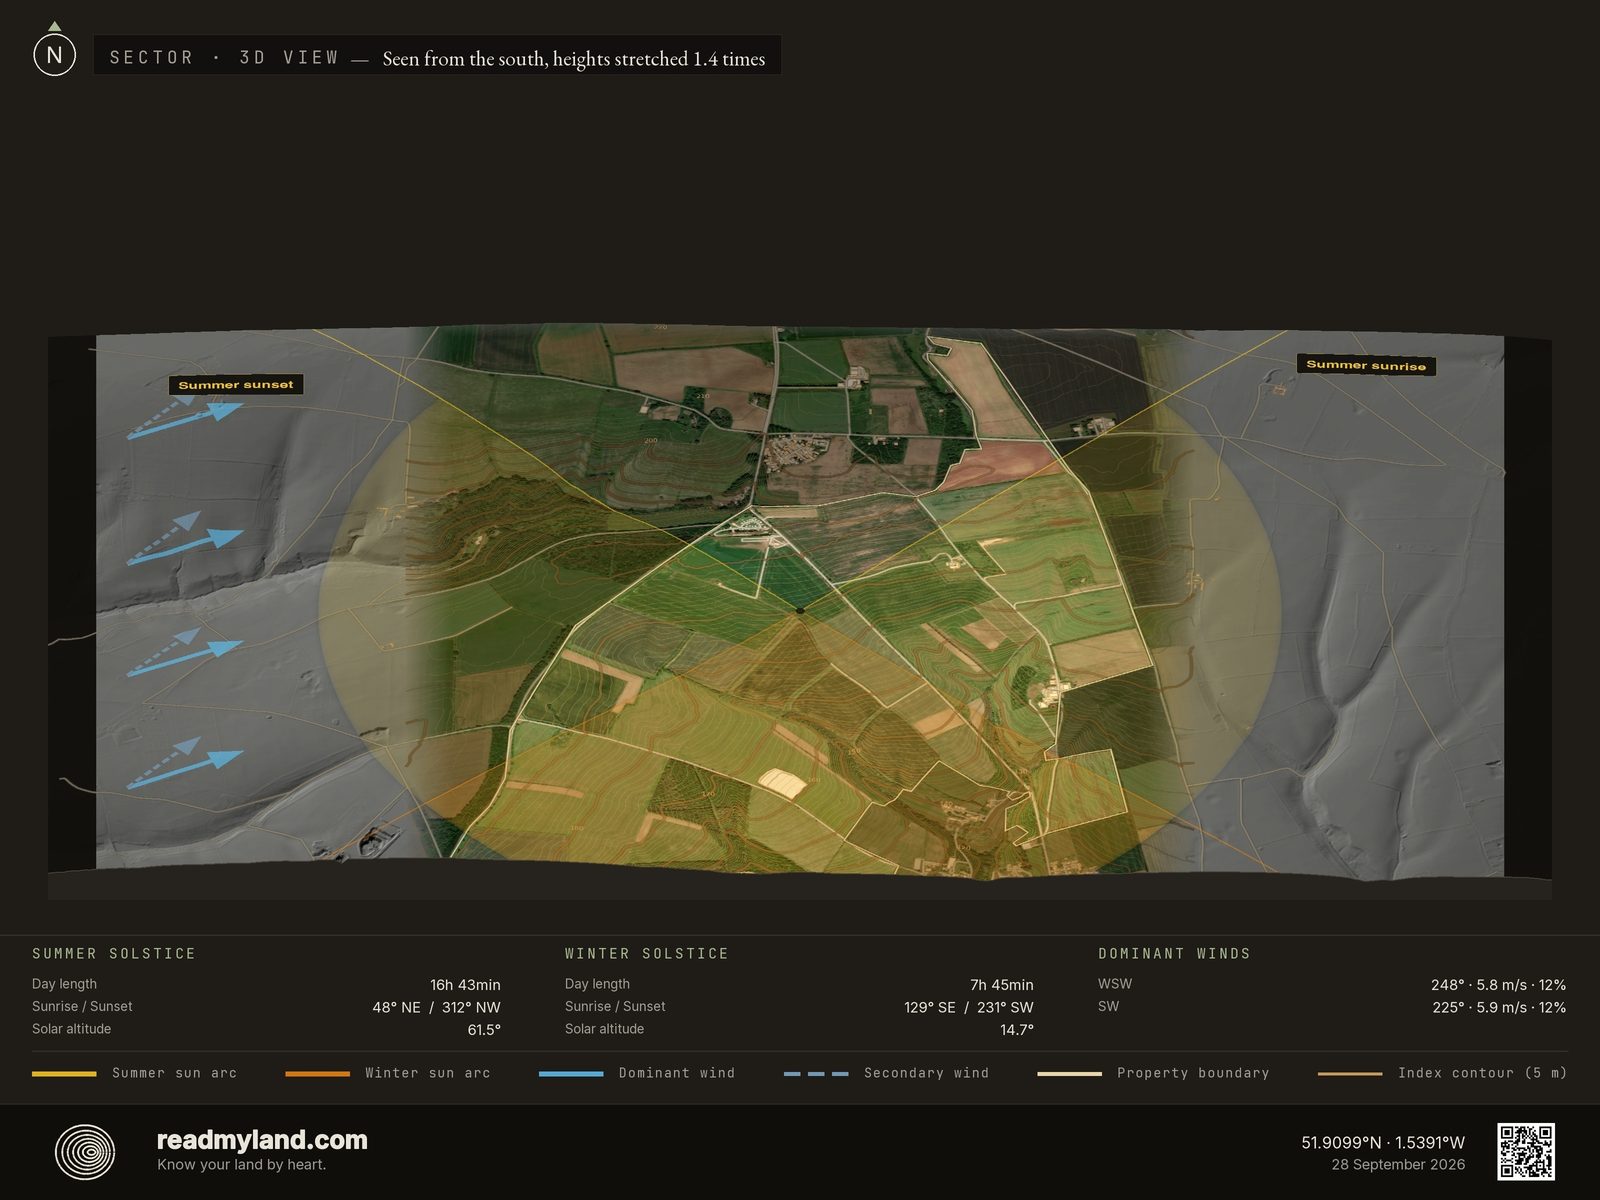The width and height of the screenshot is (1600, 1200).
Task: Click the Dominant wind blue legend line
Action: 571,1073
